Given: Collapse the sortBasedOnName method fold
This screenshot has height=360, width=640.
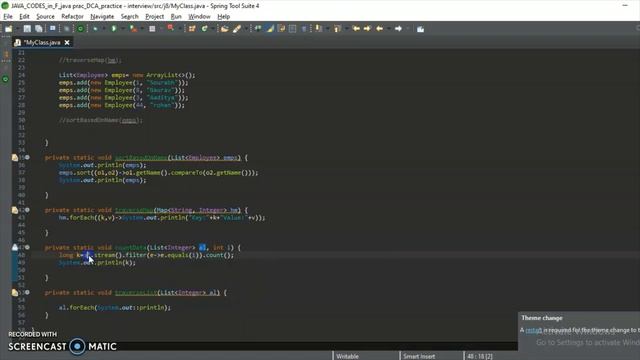Looking at the screenshot, I should pyautogui.click(x=27, y=157).
